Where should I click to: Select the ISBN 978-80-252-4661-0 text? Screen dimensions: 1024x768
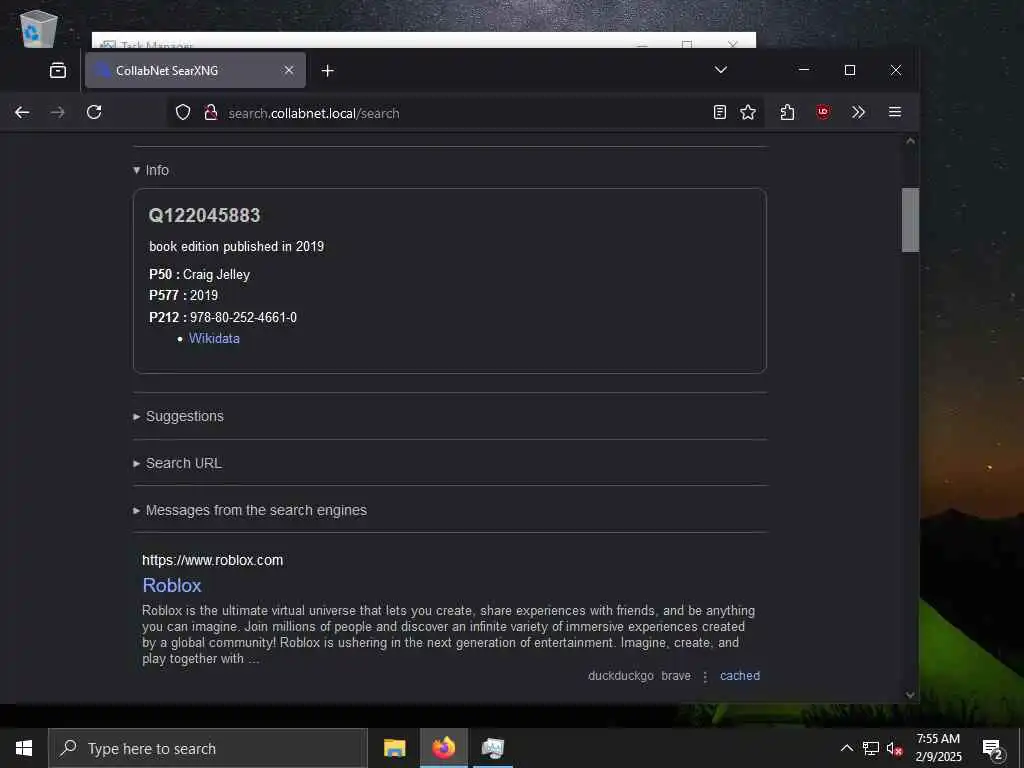(243, 317)
